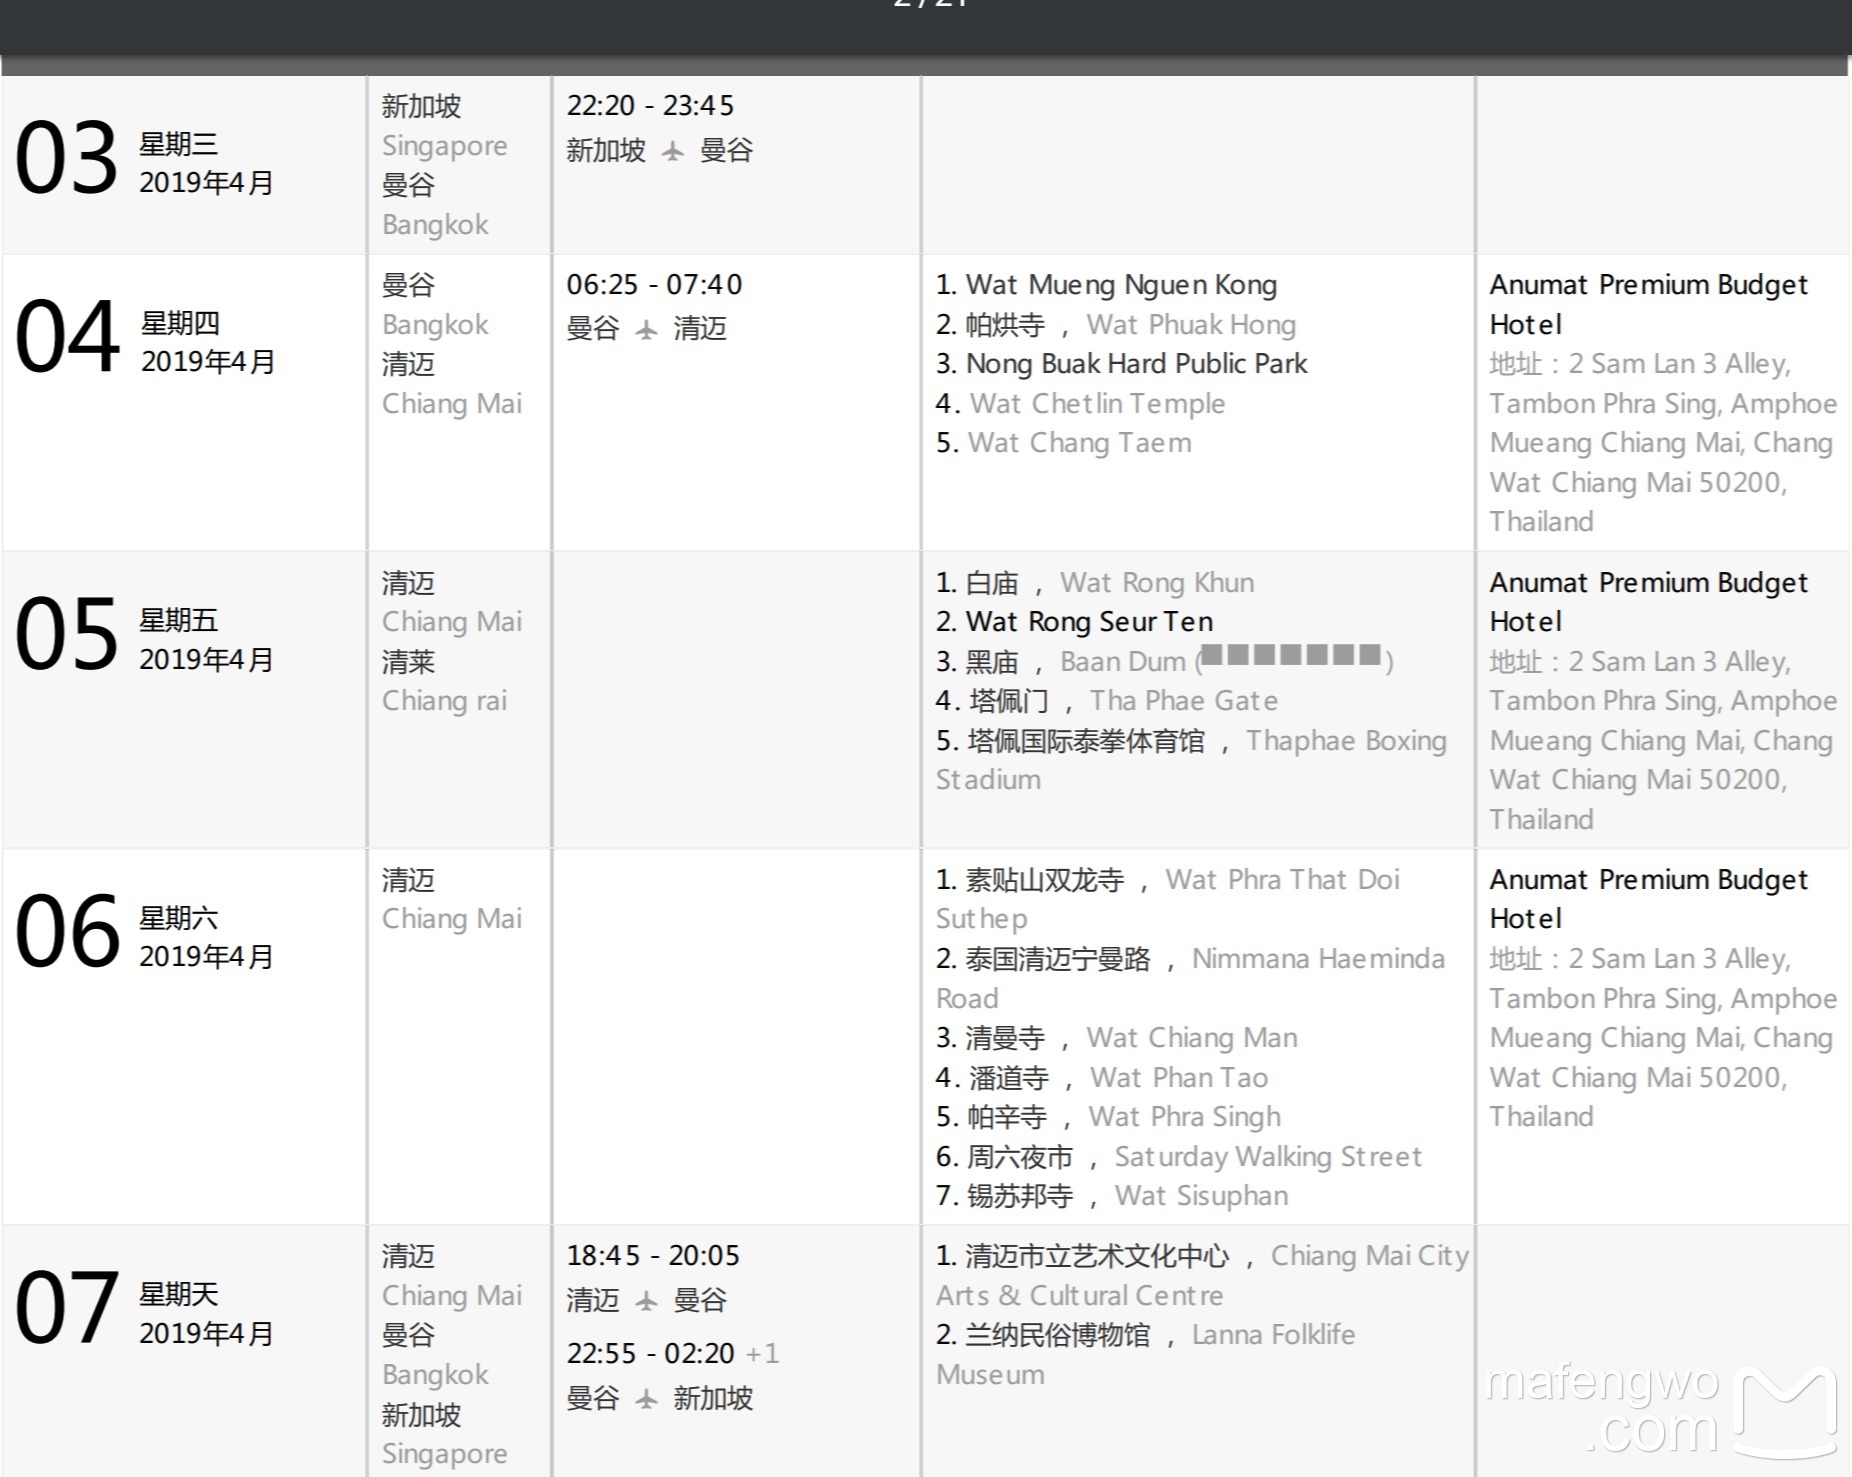Image resolution: width=1852 pixels, height=1477 pixels.
Task: Select the 18:45 - 20:05 flight time
Action: click(653, 1256)
